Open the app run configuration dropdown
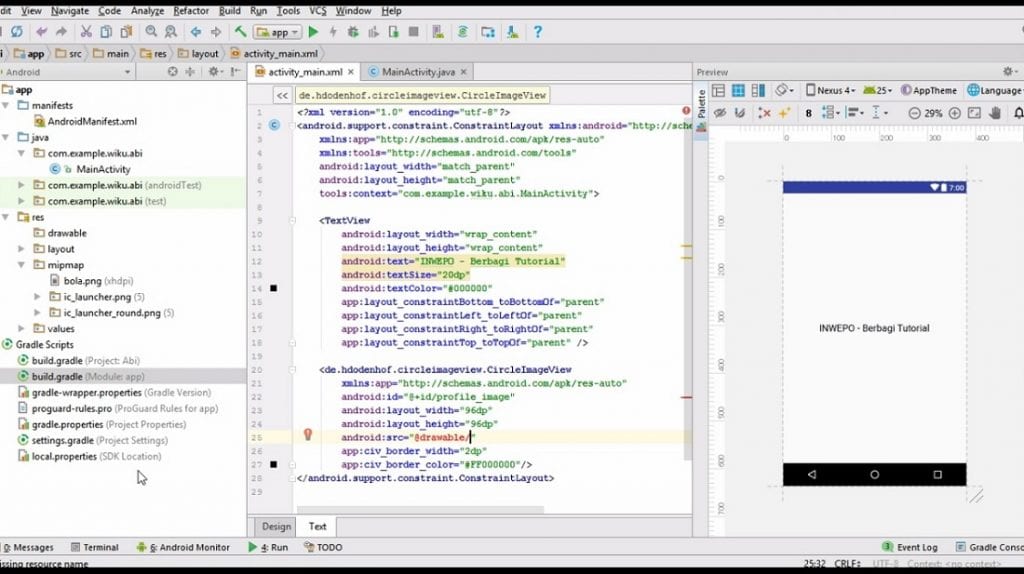The image size is (1024, 574). pyautogui.click(x=278, y=32)
